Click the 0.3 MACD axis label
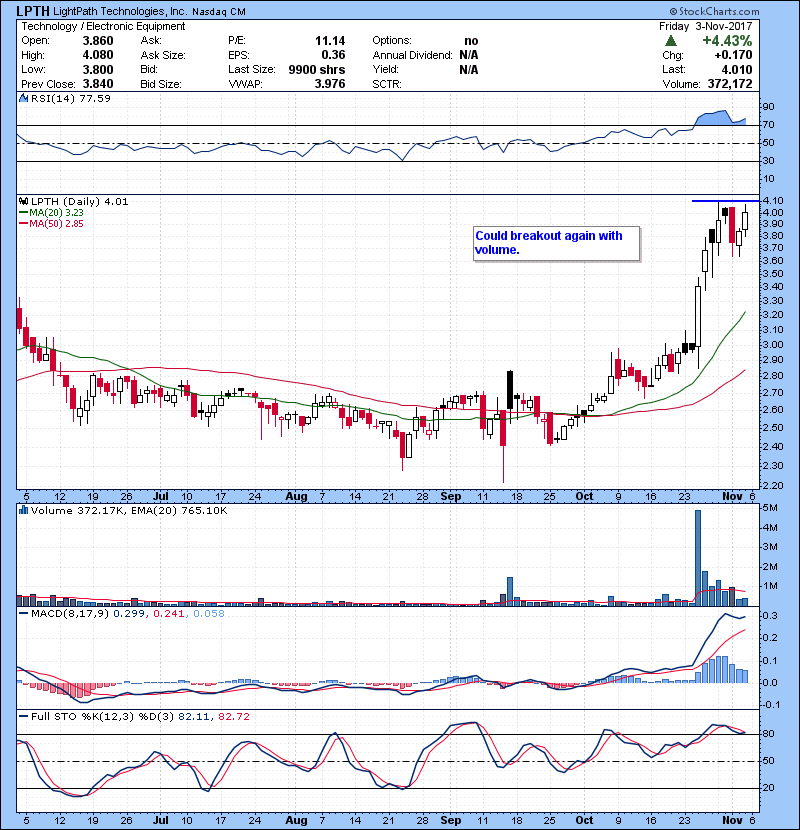The width and height of the screenshot is (800, 830). 770,616
